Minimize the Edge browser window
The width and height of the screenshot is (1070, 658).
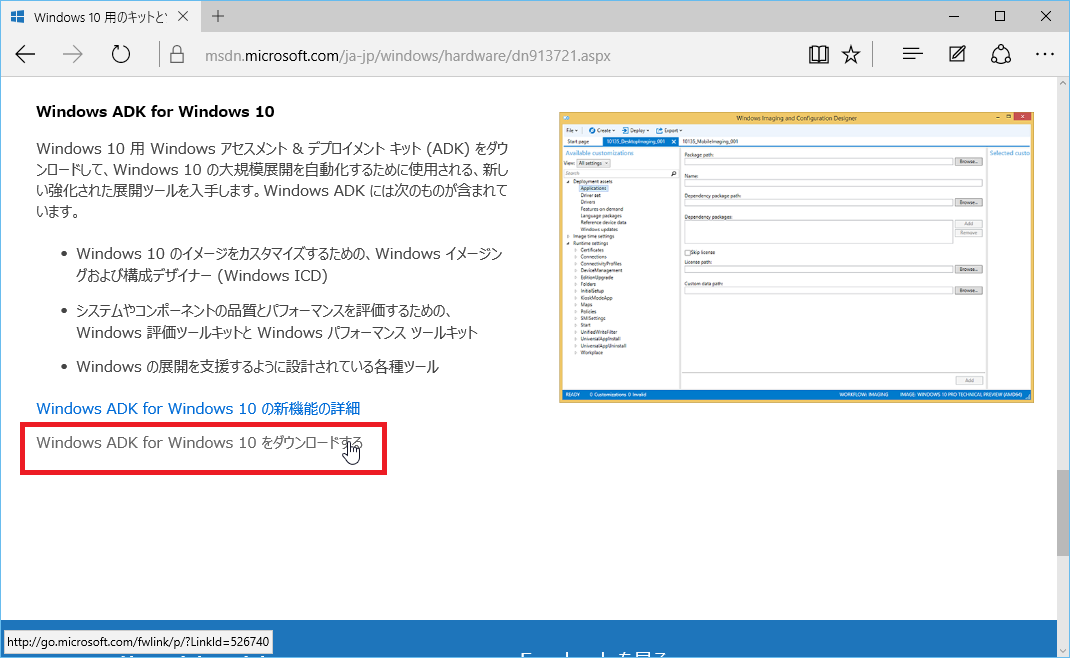click(954, 16)
